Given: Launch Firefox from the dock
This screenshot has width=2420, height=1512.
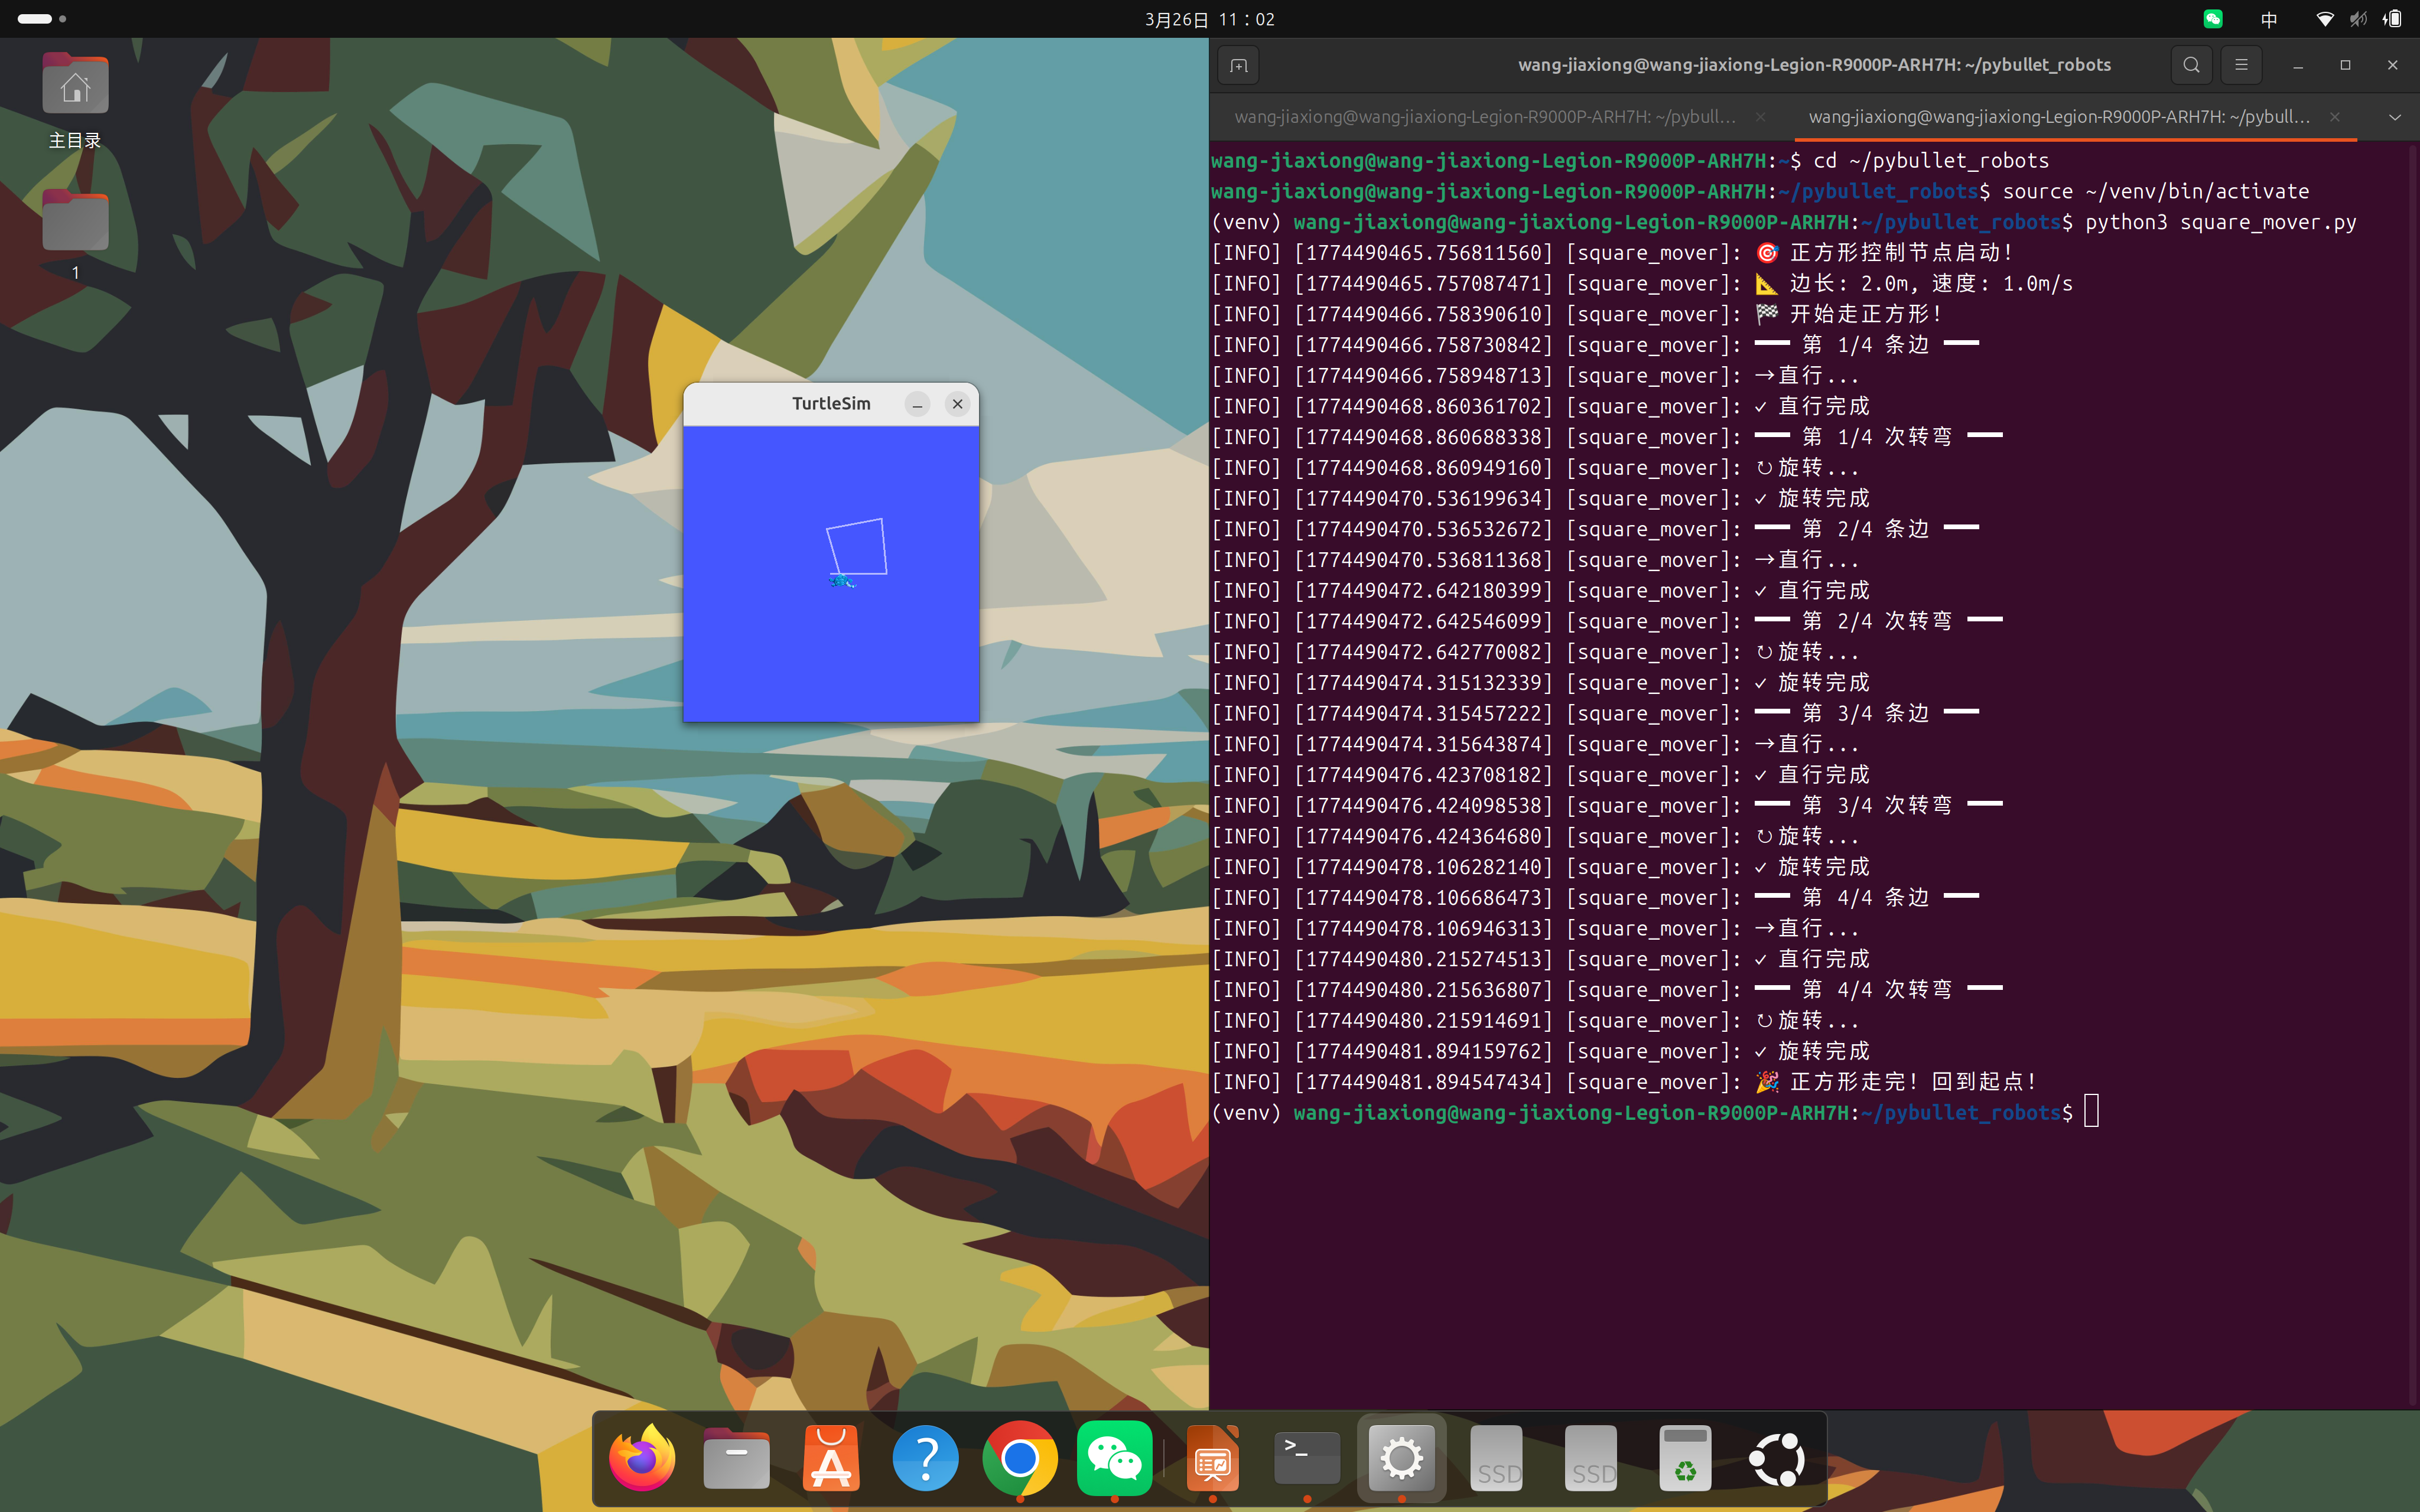Looking at the screenshot, I should (642, 1459).
